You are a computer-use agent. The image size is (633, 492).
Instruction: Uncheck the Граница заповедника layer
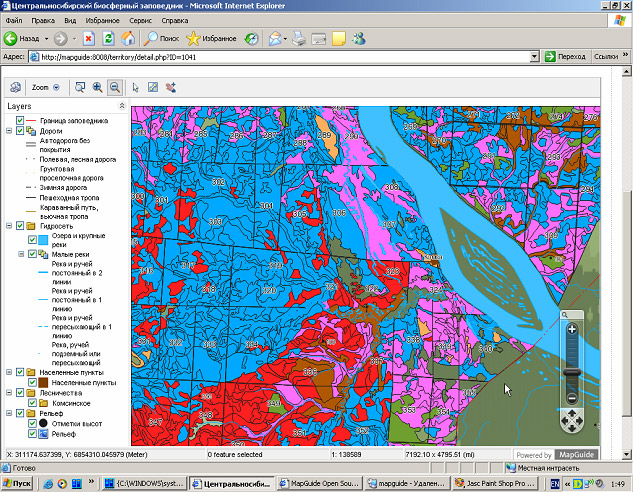(20, 120)
